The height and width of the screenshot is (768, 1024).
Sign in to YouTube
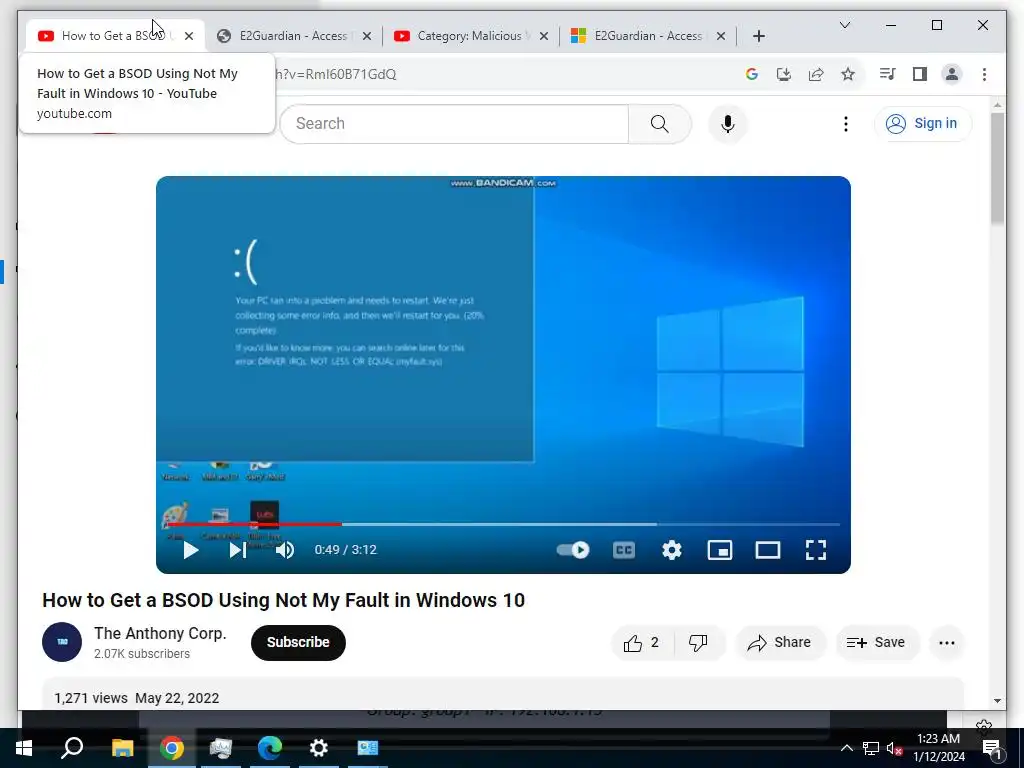click(922, 123)
